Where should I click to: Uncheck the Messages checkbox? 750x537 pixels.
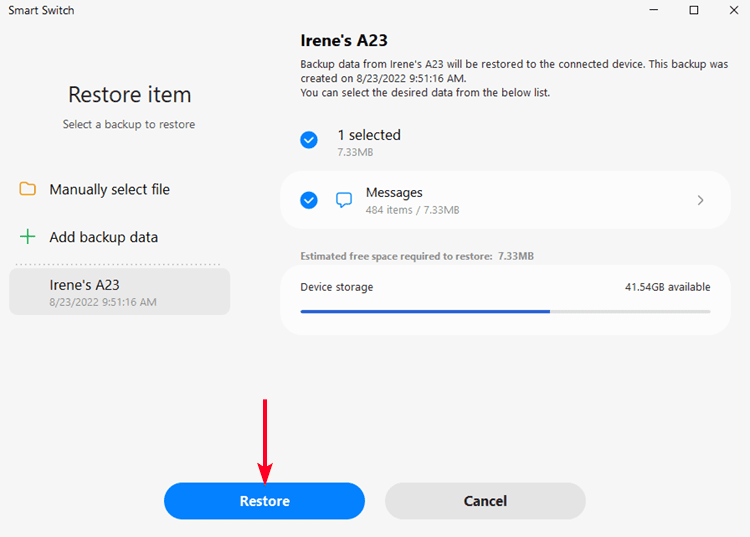(309, 200)
